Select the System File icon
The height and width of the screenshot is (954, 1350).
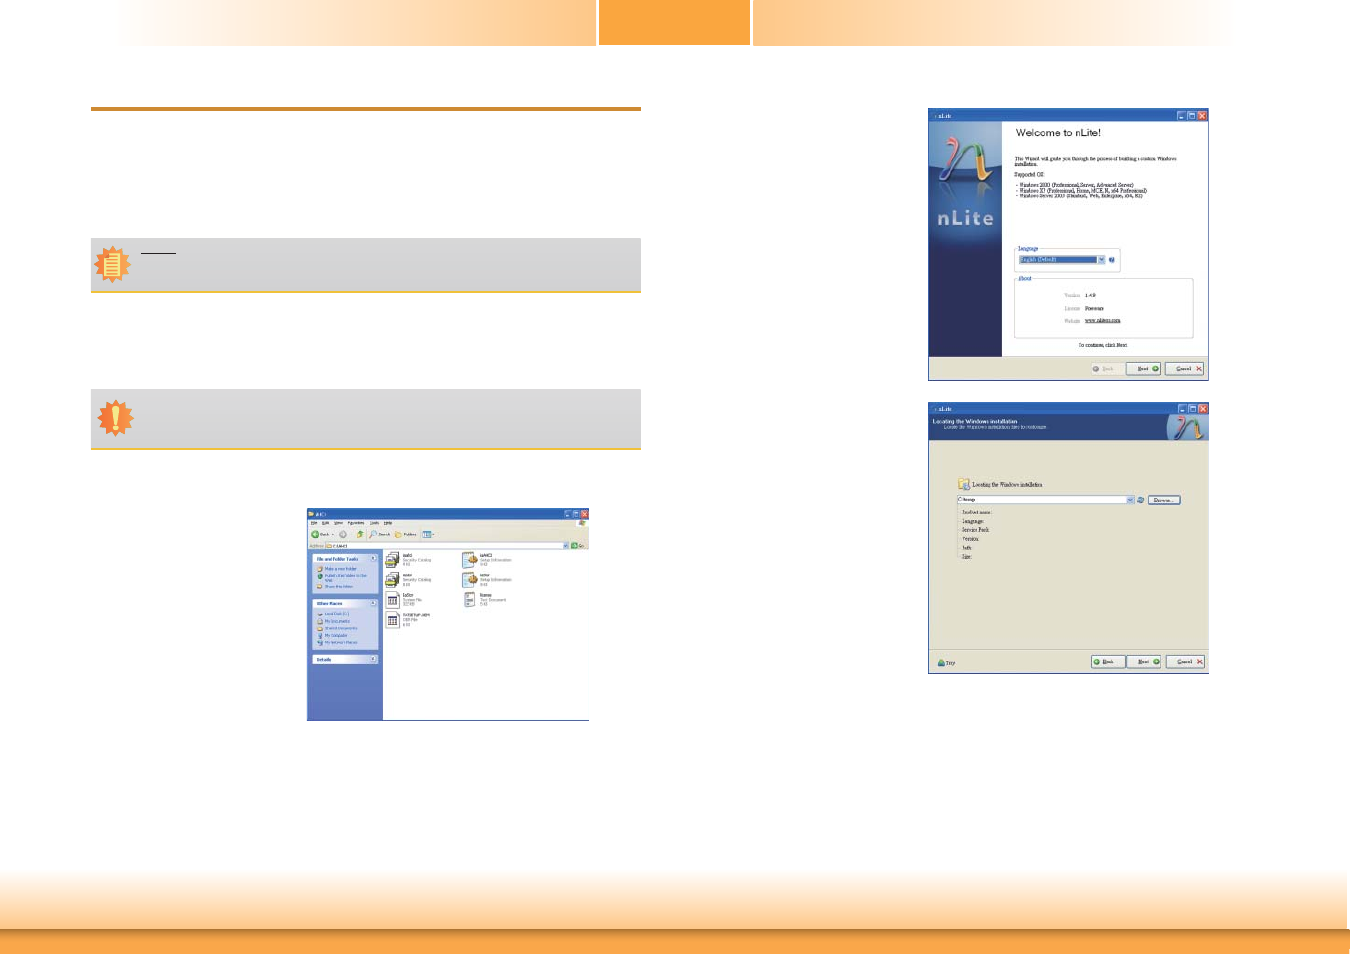pos(392,600)
